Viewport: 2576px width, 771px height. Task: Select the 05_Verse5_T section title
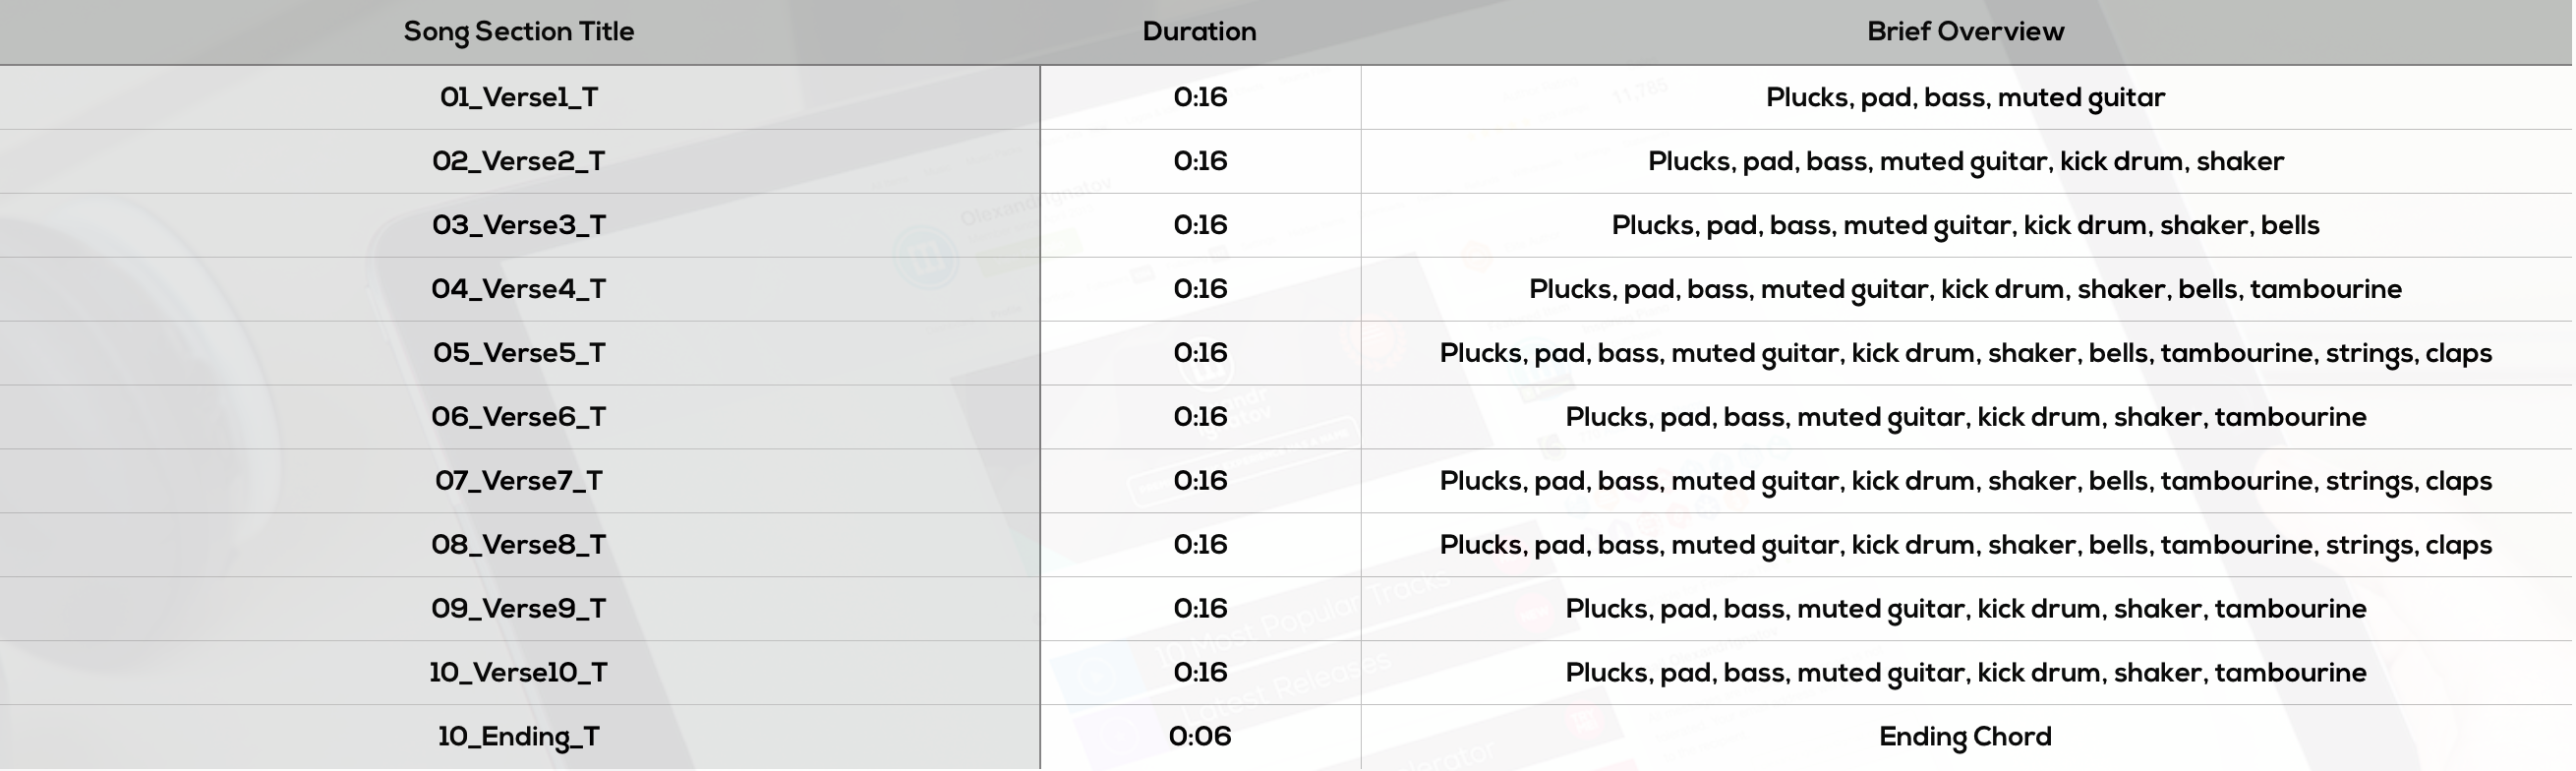tap(519, 353)
